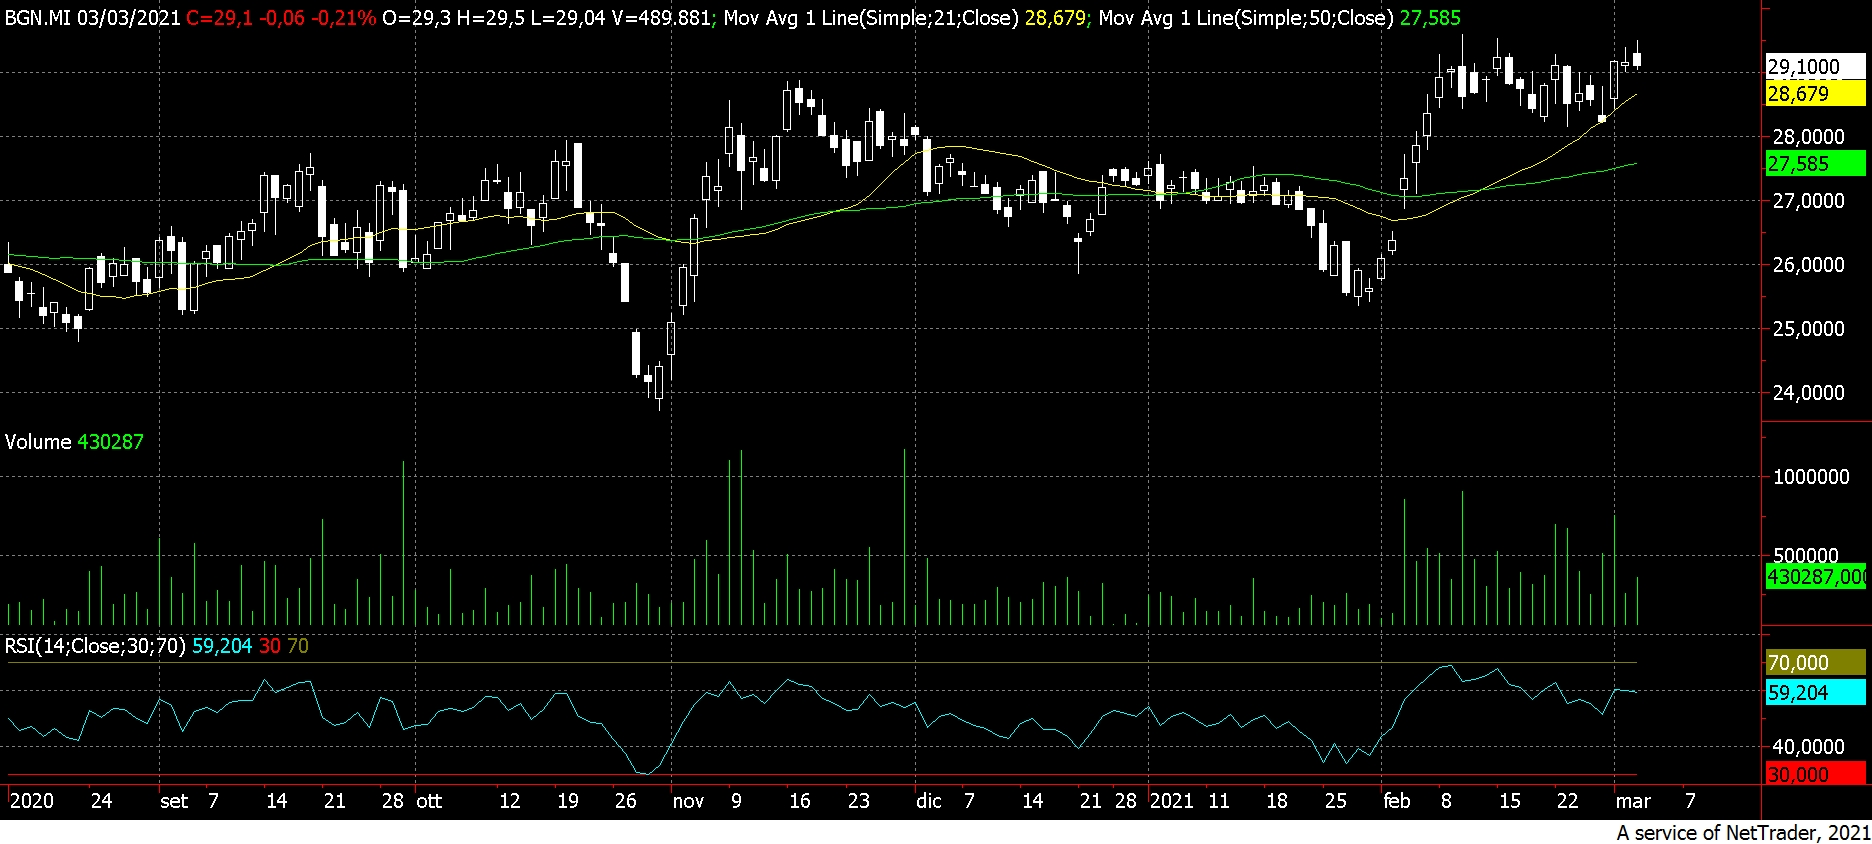The height and width of the screenshot is (844, 1872).
Task: Click the A service of NetTrader, 2021 credit
Action: pos(1743,832)
